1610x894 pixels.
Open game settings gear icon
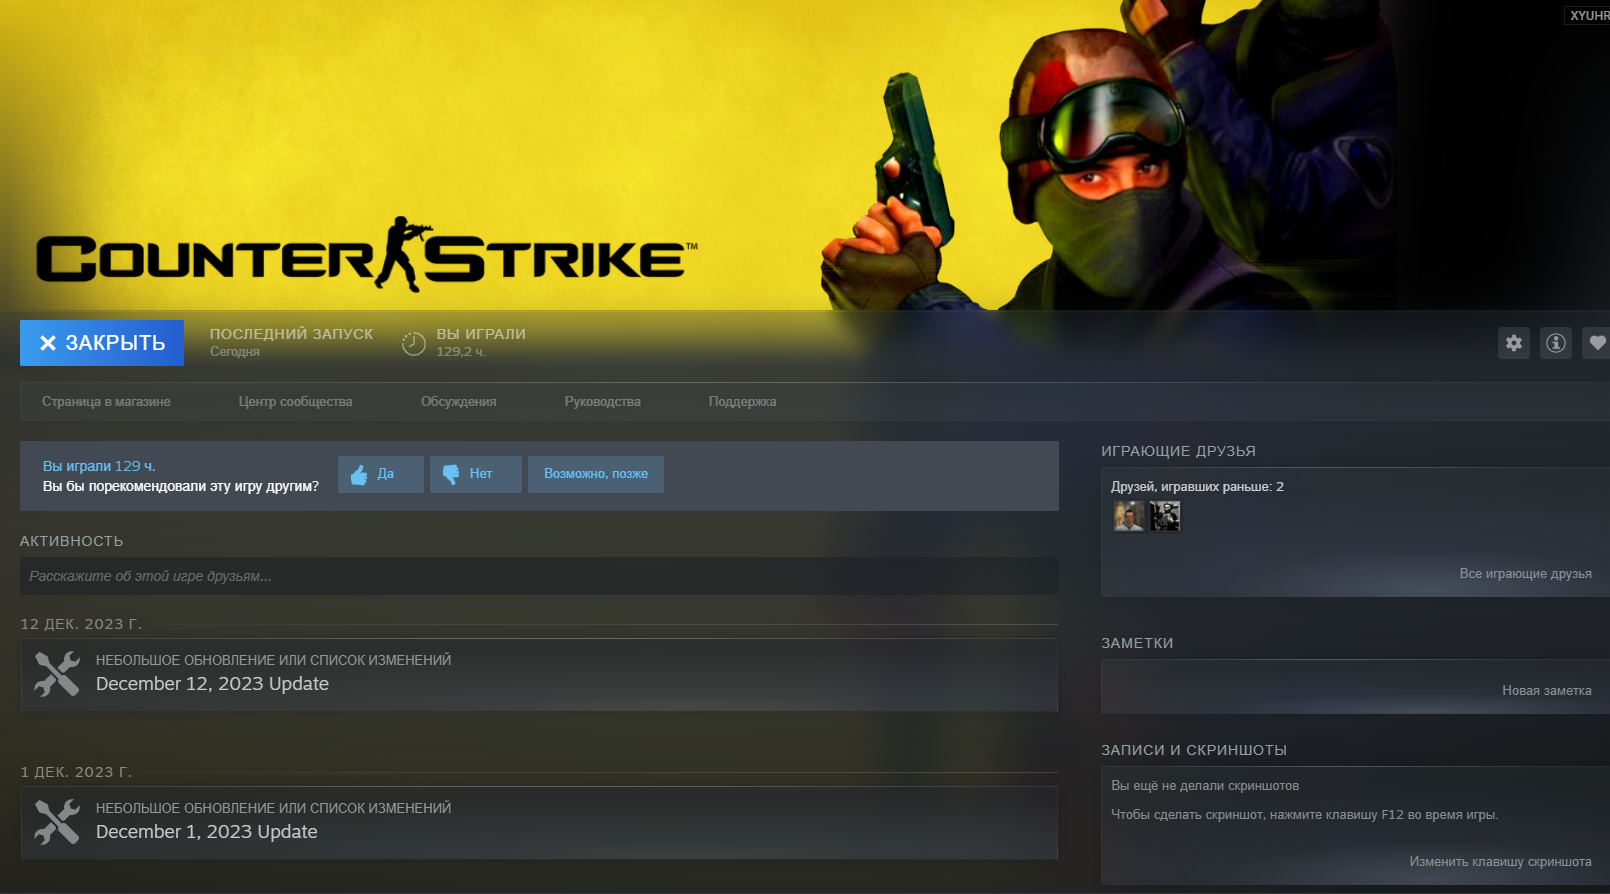coord(1514,343)
